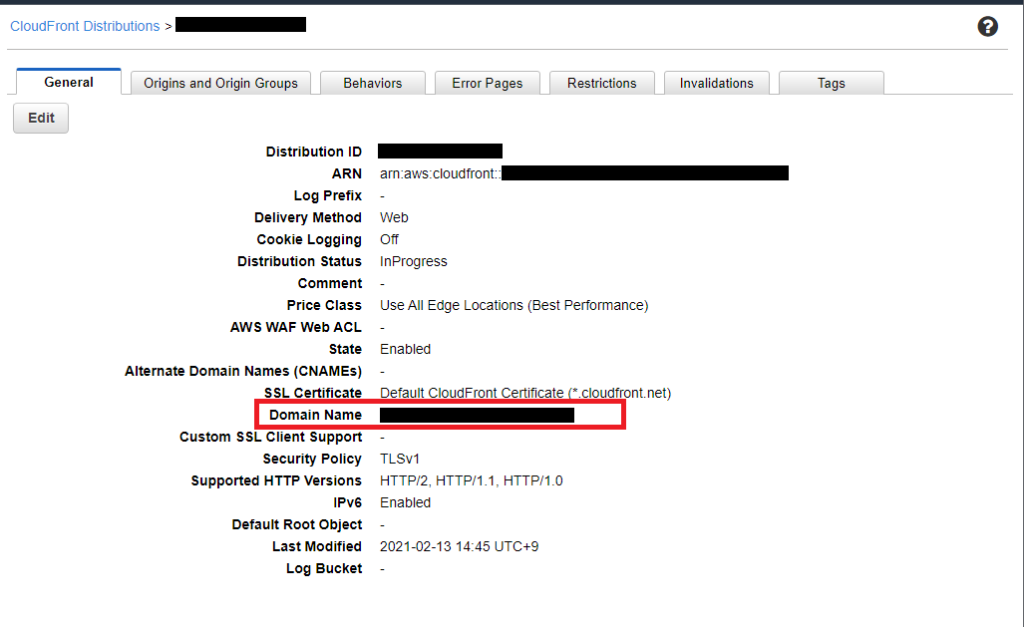Go back to CloudFront Distributions
The height and width of the screenshot is (627, 1024).
click(85, 26)
